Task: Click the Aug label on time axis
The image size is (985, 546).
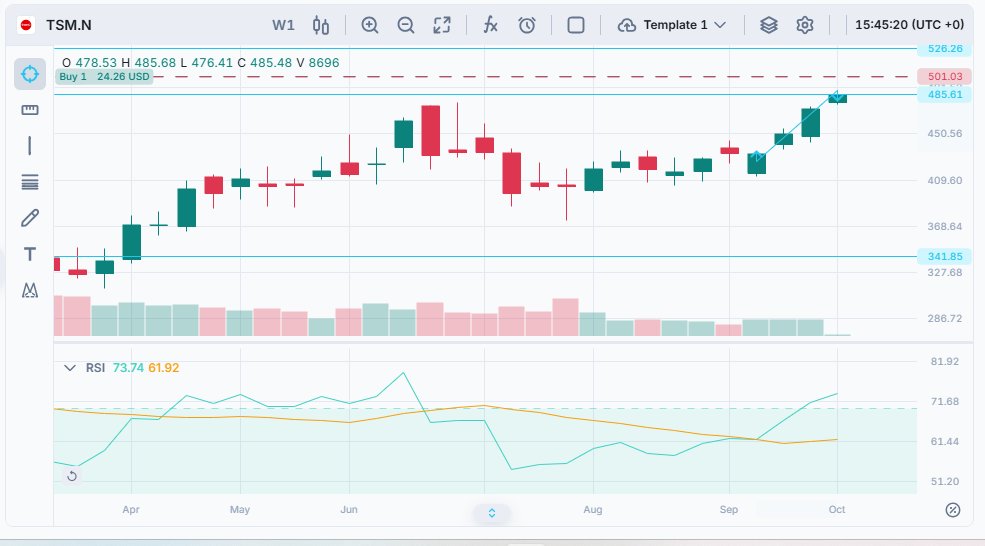Action: [x=592, y=510]
